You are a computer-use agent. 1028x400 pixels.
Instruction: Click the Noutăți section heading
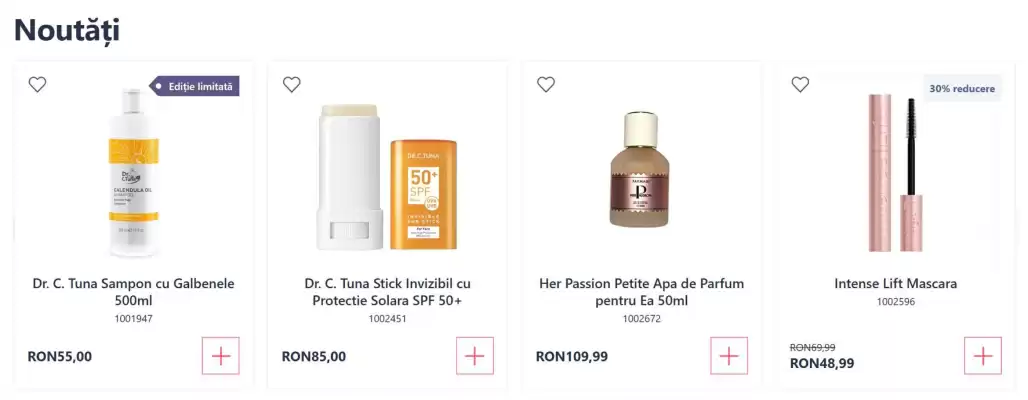click(67, 30)
